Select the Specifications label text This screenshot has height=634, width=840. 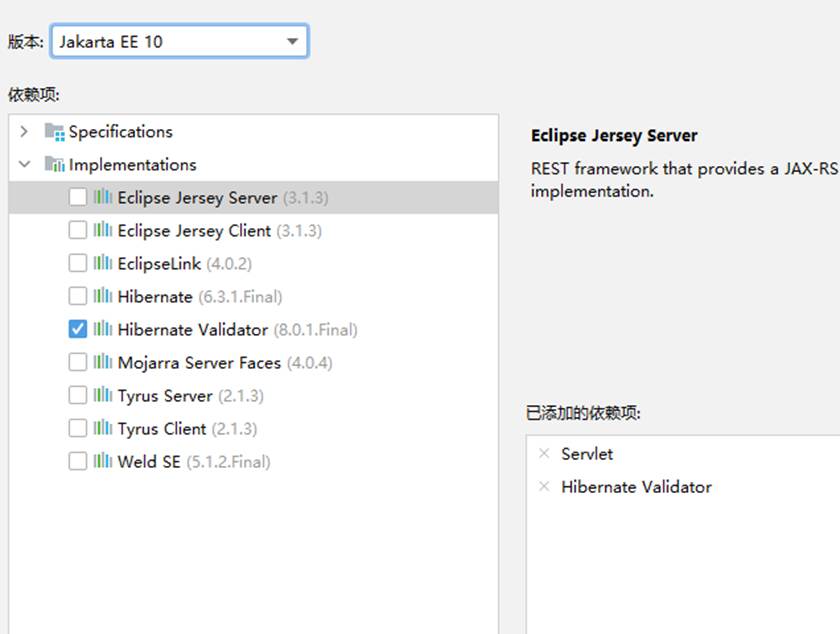click(121, 132)
